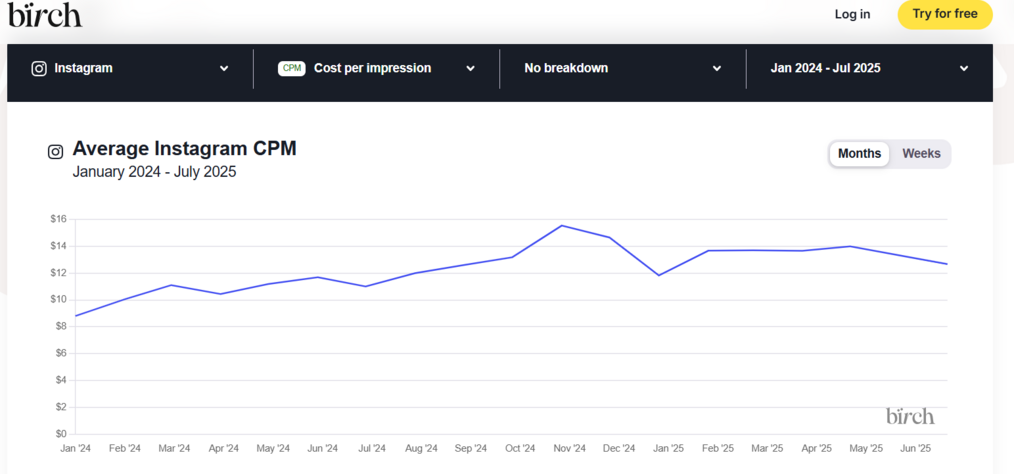Open the Jan 2024 - Jul 2025 date range dropdown
The width and height of the screenshot is (1014, 474).
click(869, 69)
